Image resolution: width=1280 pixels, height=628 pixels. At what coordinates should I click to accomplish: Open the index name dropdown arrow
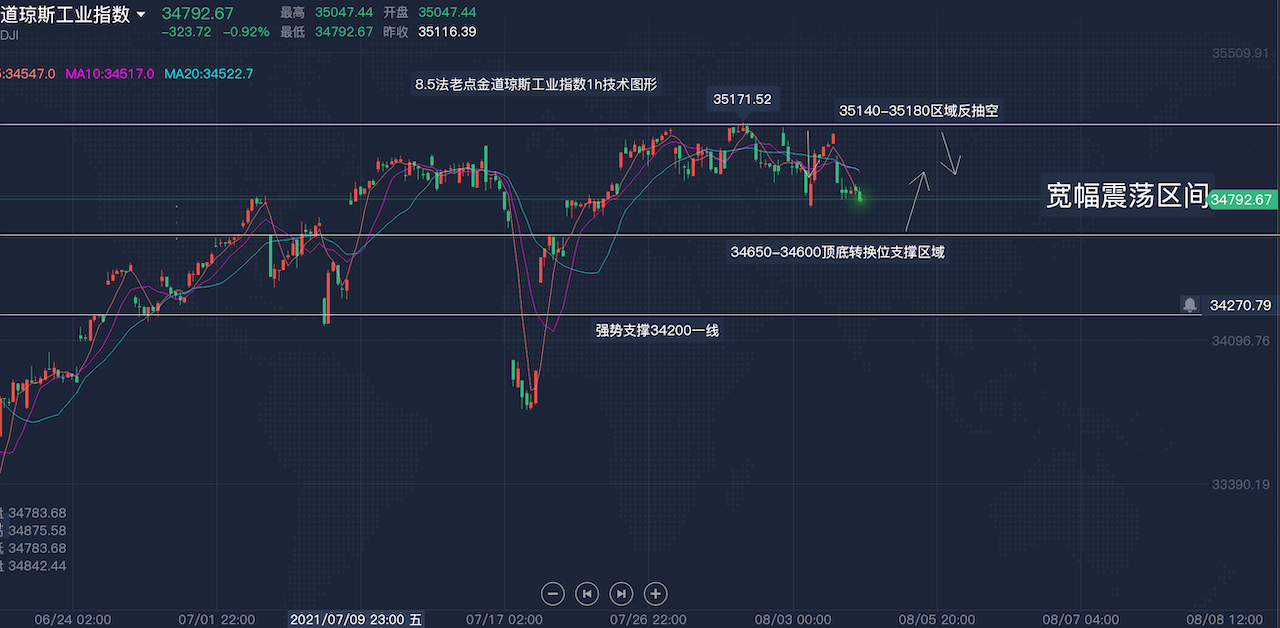coord(141,15)
